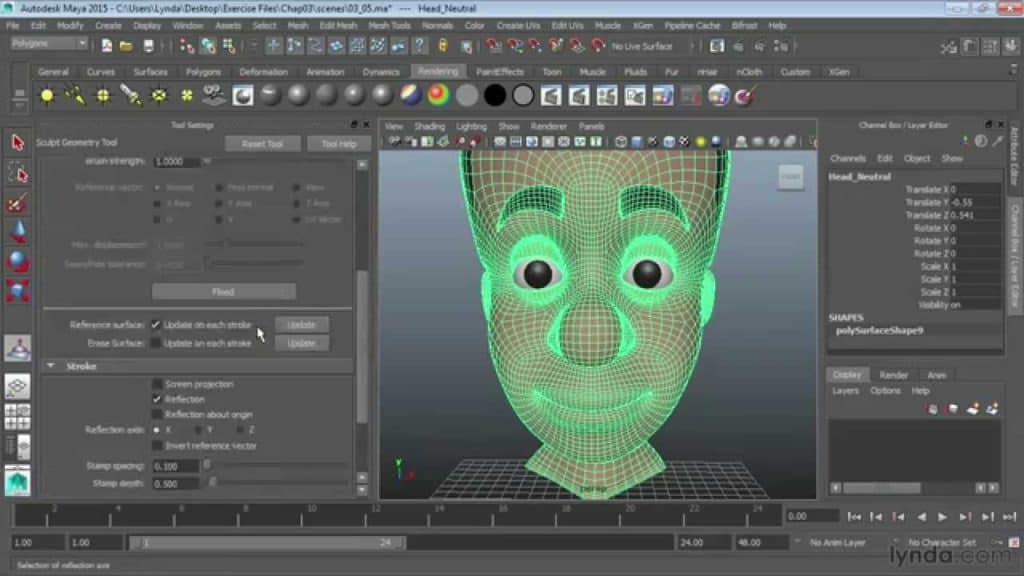This screenshot has height=576, width=1024.
Task: Select the Lasso tool in toolbox
Action: coord(18,174)
